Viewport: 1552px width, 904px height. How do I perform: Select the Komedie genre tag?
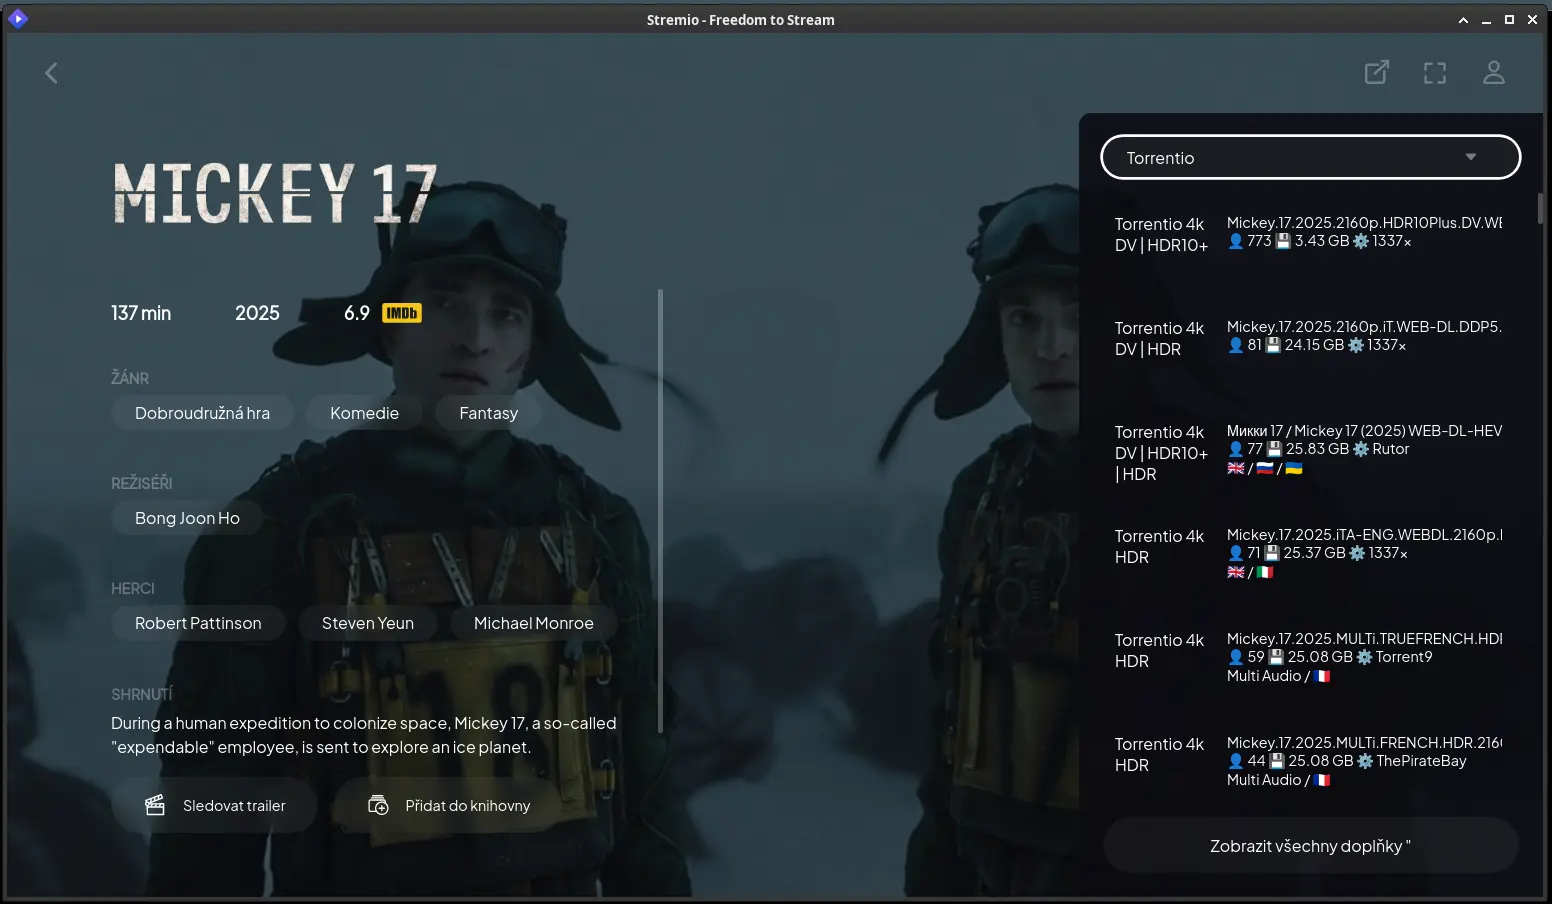click(x=364, y=413)
